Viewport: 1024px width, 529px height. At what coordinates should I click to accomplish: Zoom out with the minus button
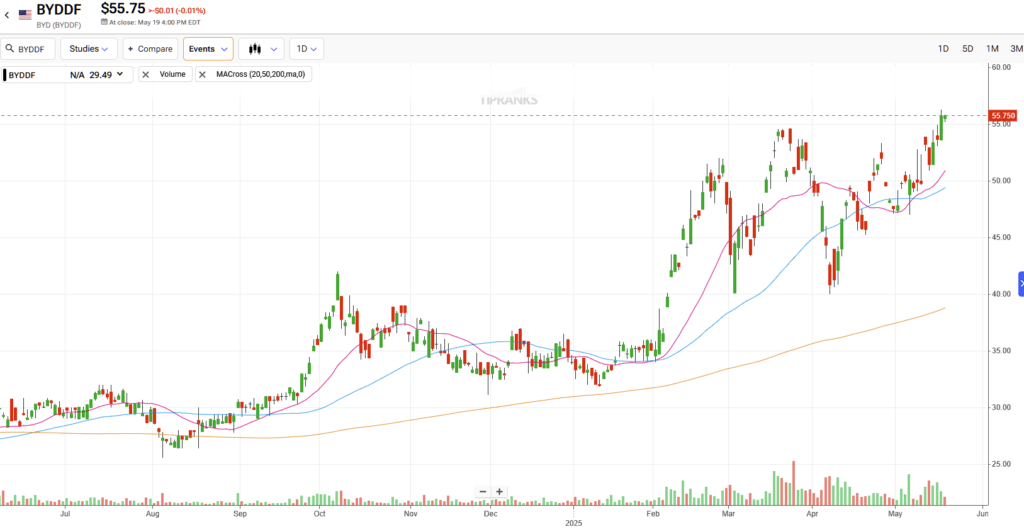483,492
